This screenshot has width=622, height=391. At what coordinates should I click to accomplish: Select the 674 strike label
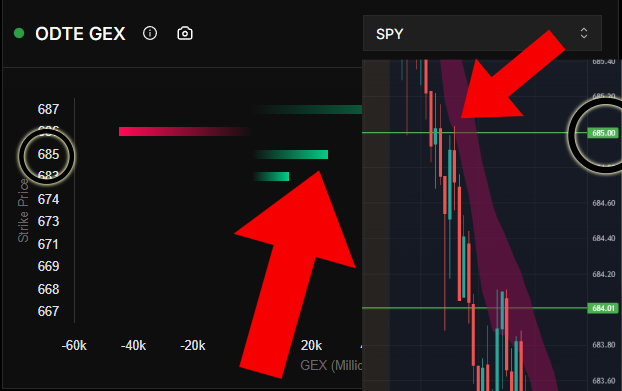[x=48, y=199]
